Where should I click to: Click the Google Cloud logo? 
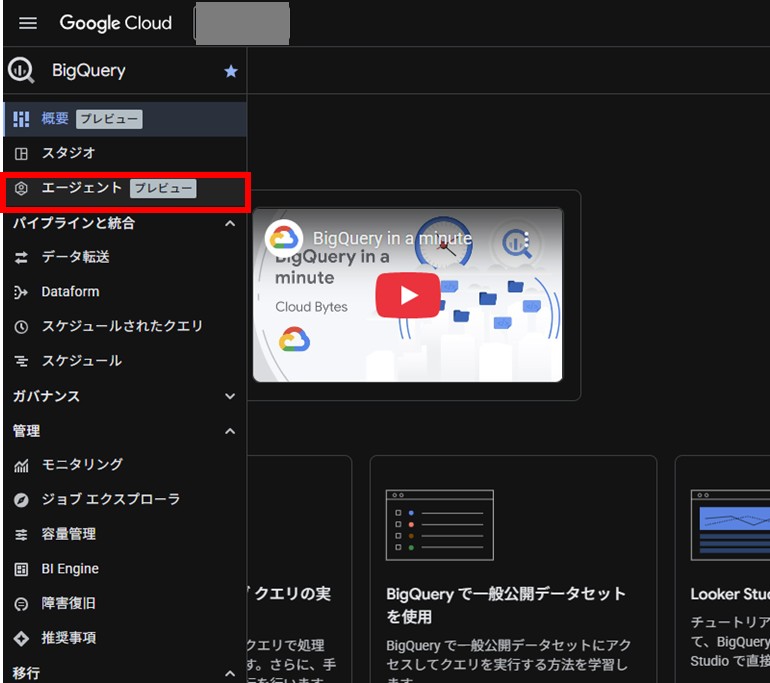116,23
